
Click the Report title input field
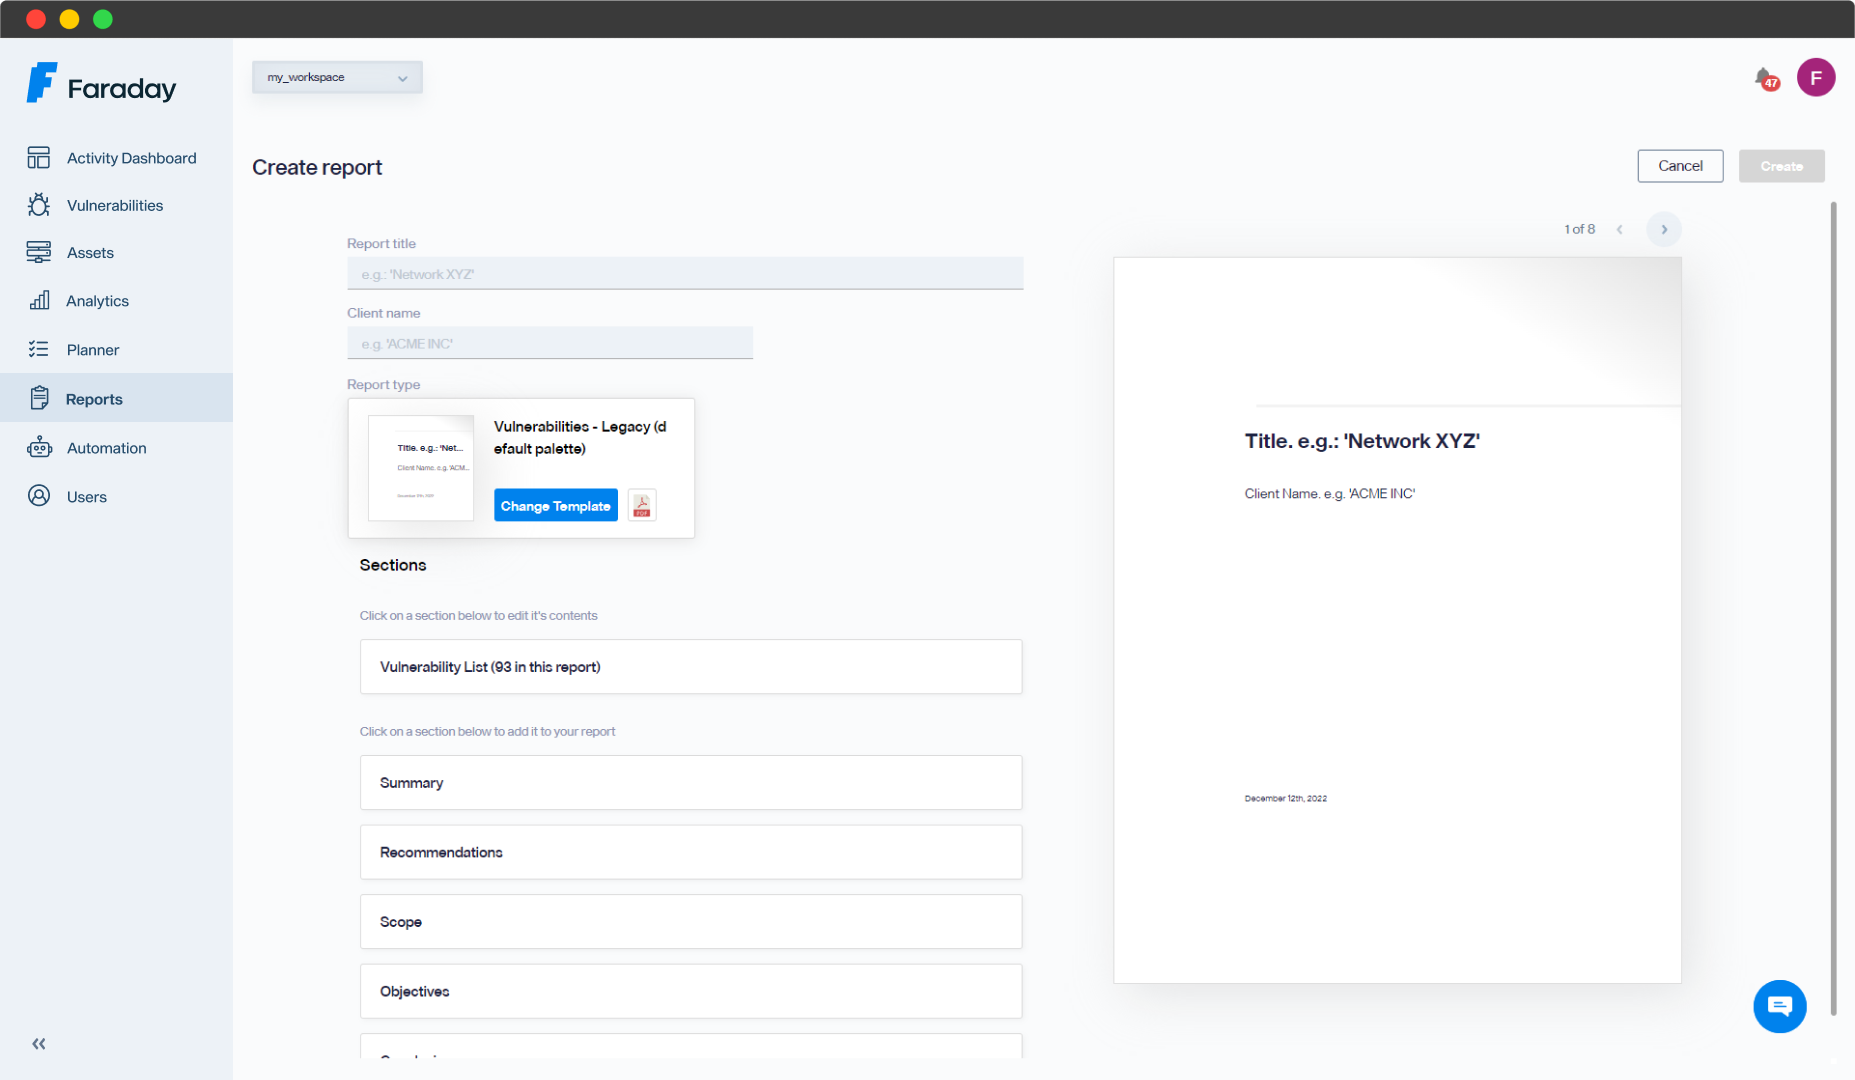point(685,274)
